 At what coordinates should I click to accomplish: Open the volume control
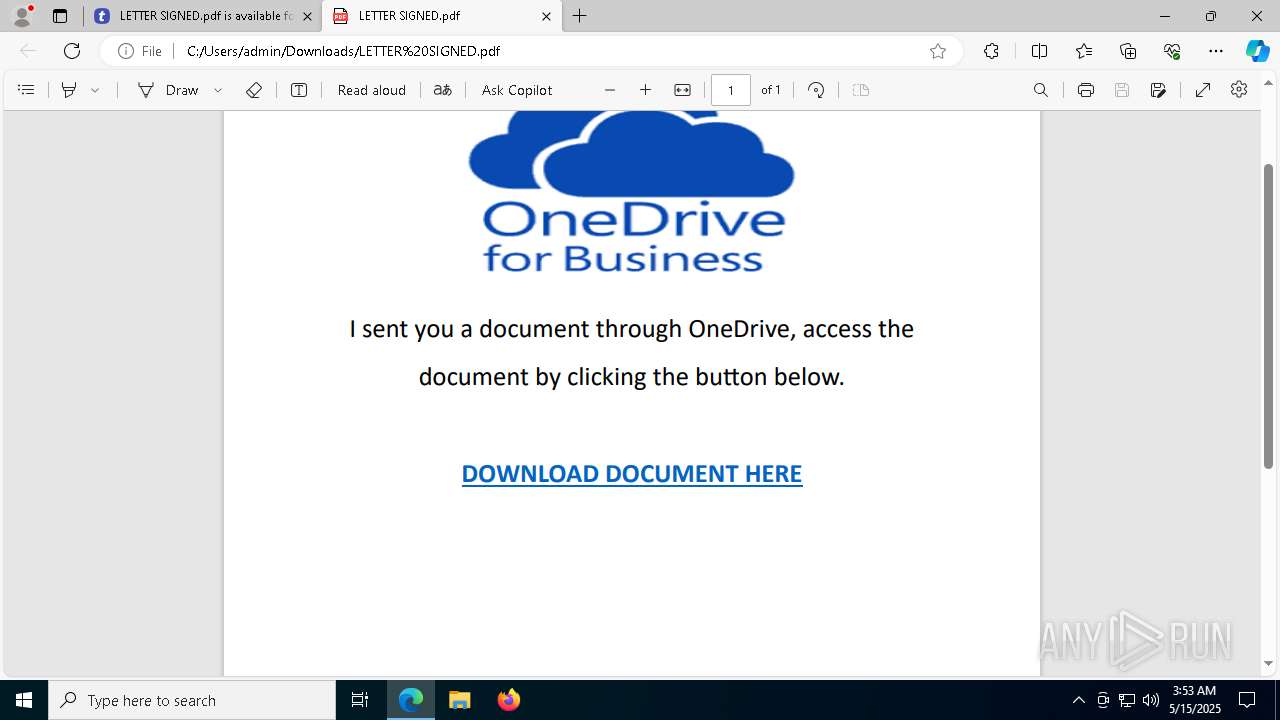[x=1151, y=700]
